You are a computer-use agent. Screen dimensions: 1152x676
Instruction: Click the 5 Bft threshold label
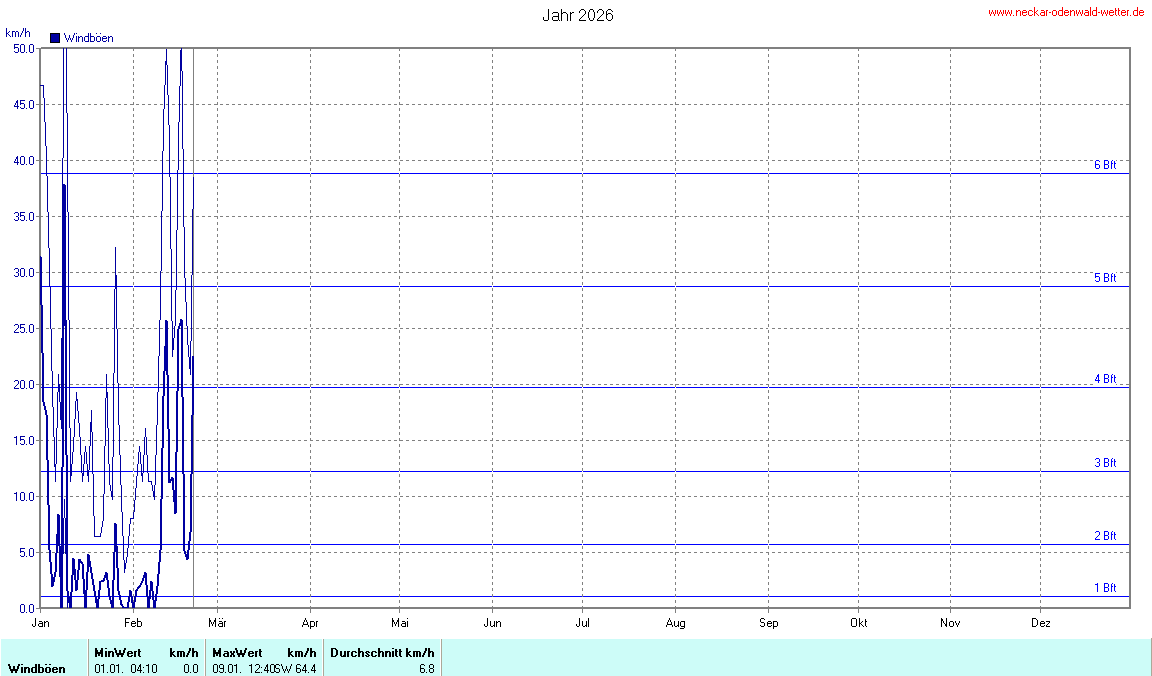[x=1104, y=278]
